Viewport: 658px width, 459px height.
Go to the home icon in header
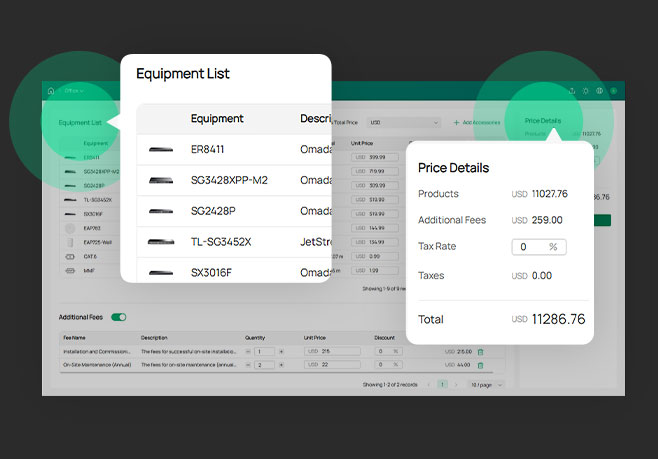point(51,91)
